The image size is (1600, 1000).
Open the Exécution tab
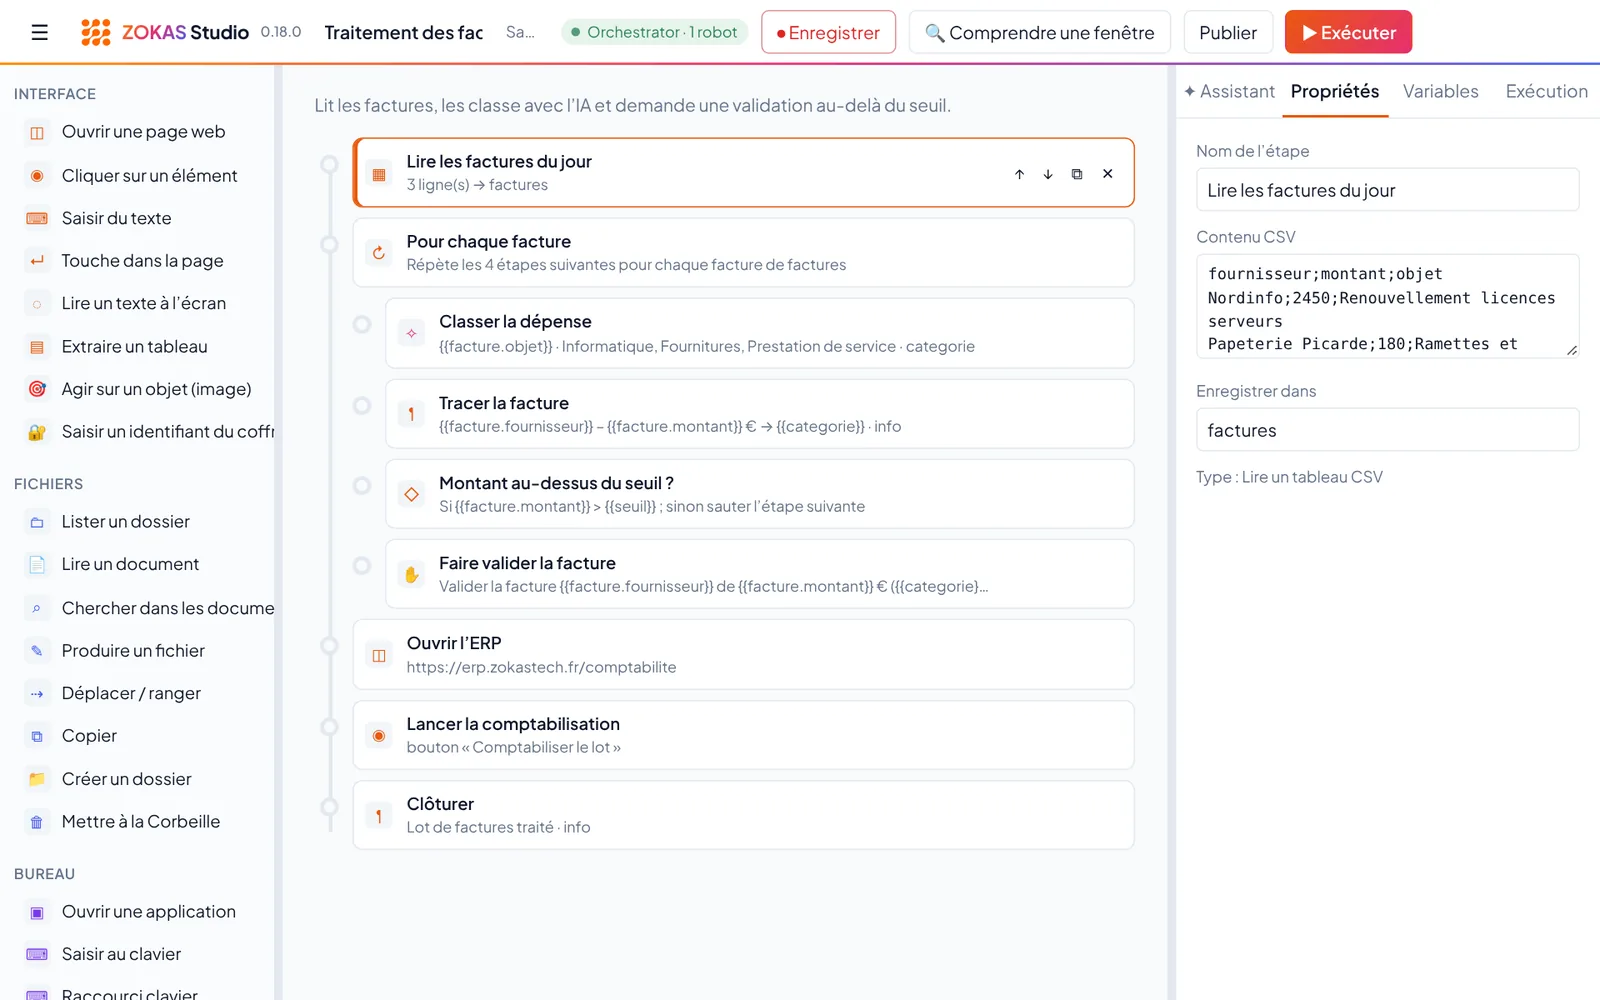pyautogui.click(x=1546, y=92)
